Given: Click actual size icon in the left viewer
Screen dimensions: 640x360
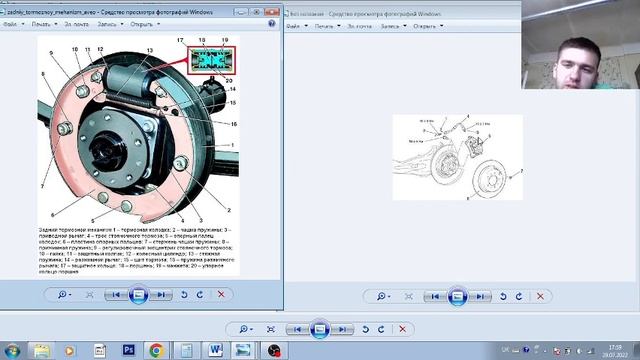Looking at the screenshot, I should click(x=89, y=294).
